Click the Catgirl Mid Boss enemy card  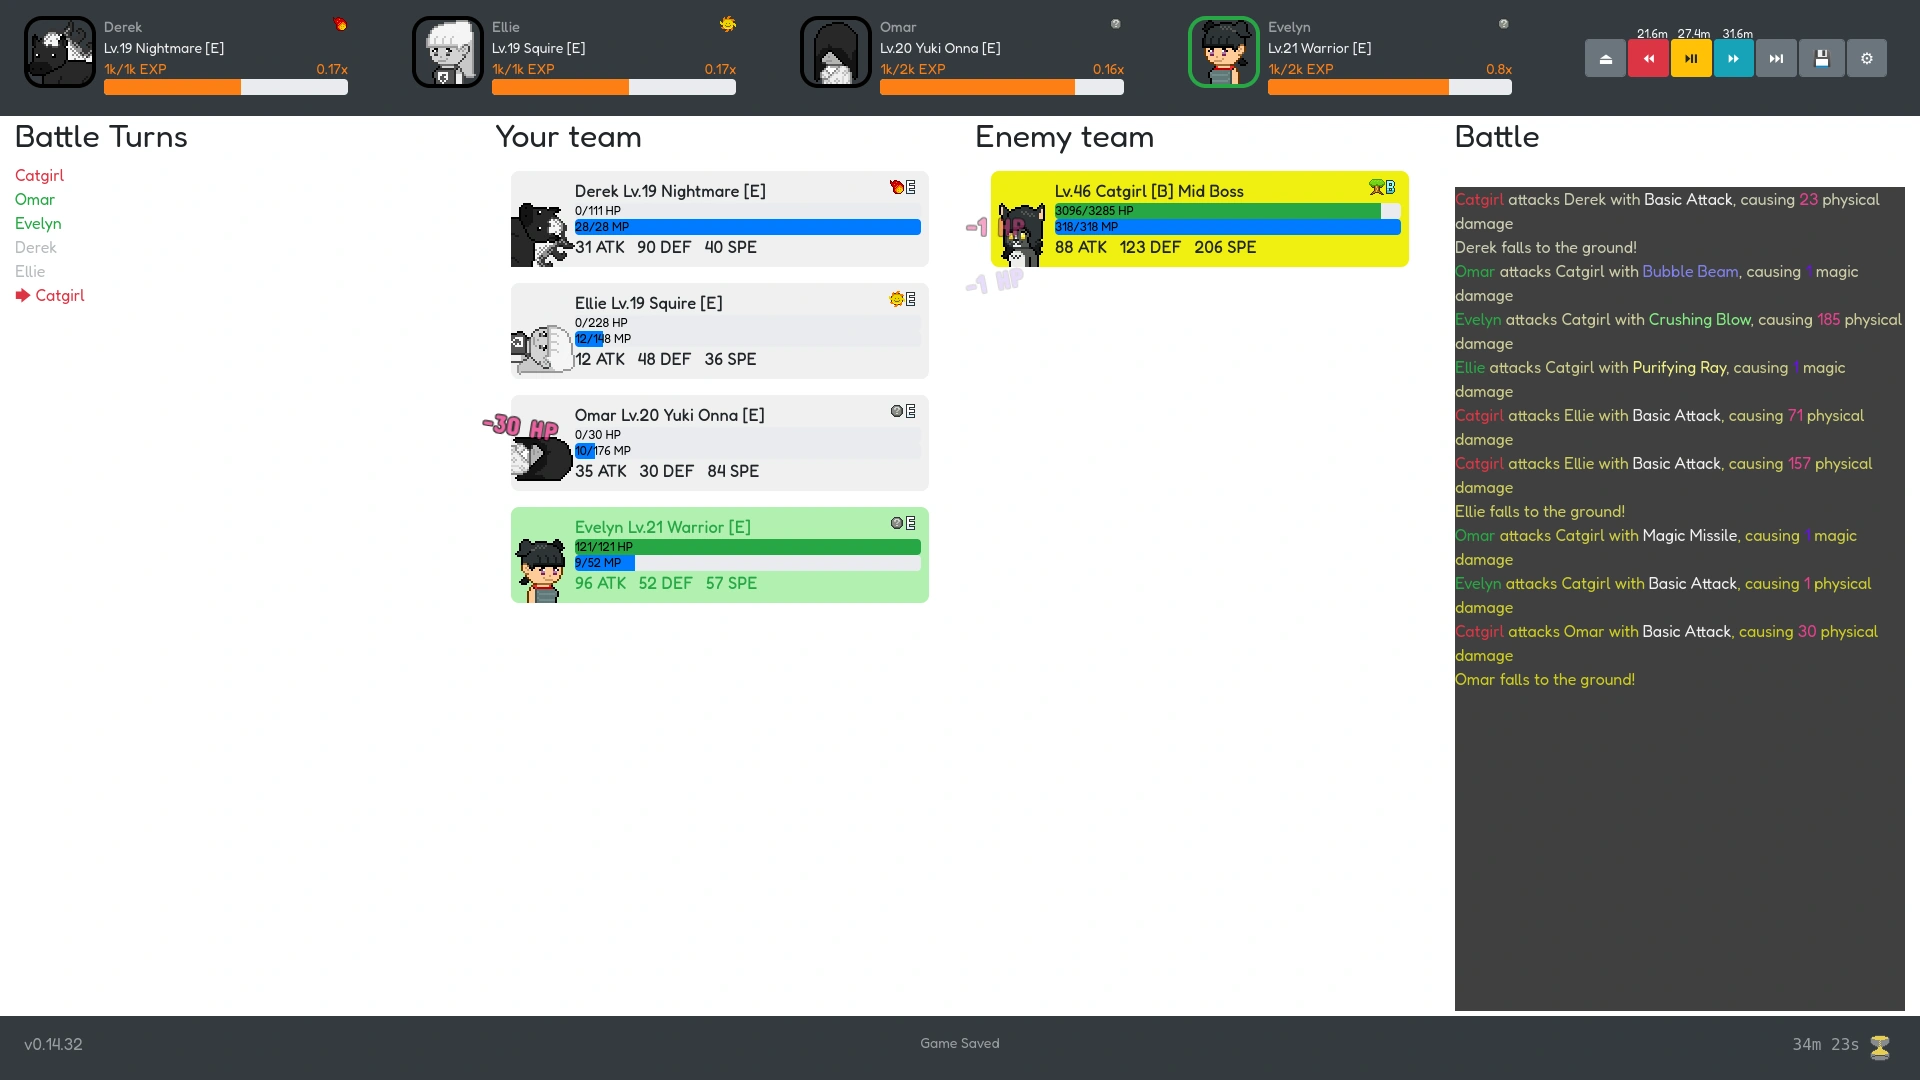1199,219
